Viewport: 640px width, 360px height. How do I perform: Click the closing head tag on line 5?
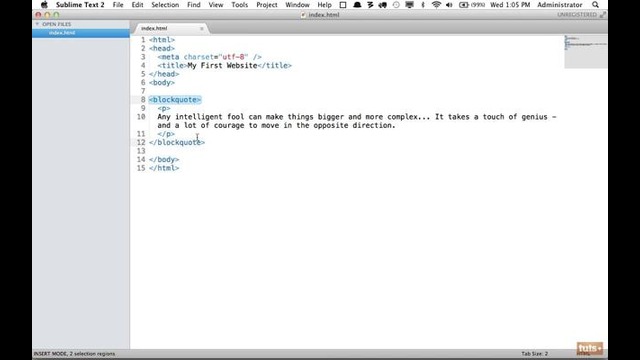point(164,74)
